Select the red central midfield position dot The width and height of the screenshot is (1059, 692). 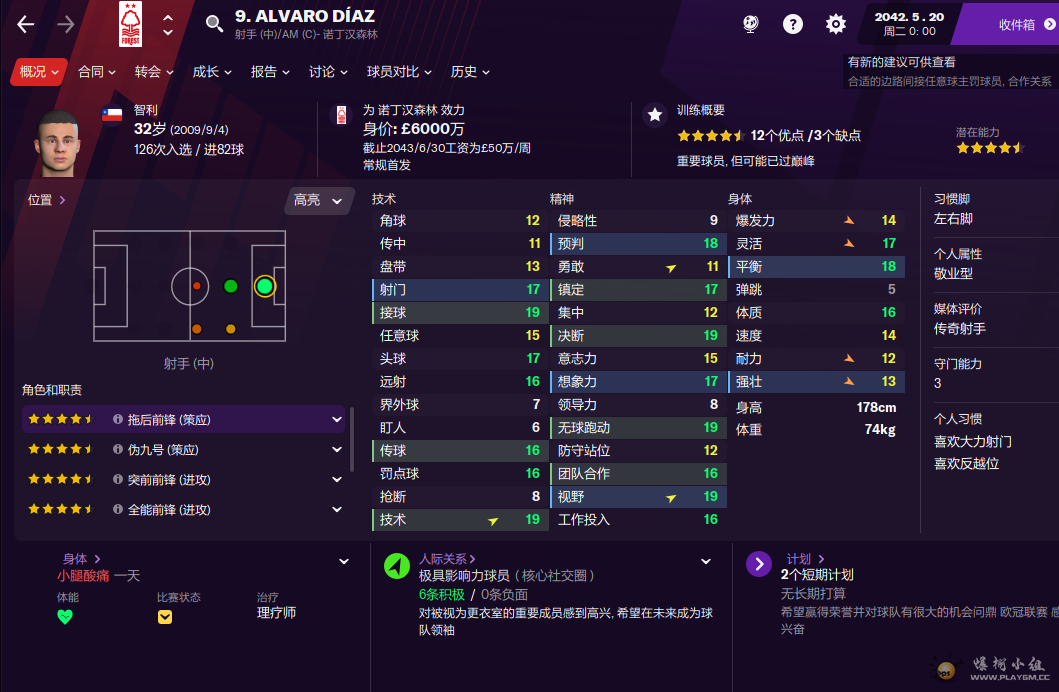197,286
